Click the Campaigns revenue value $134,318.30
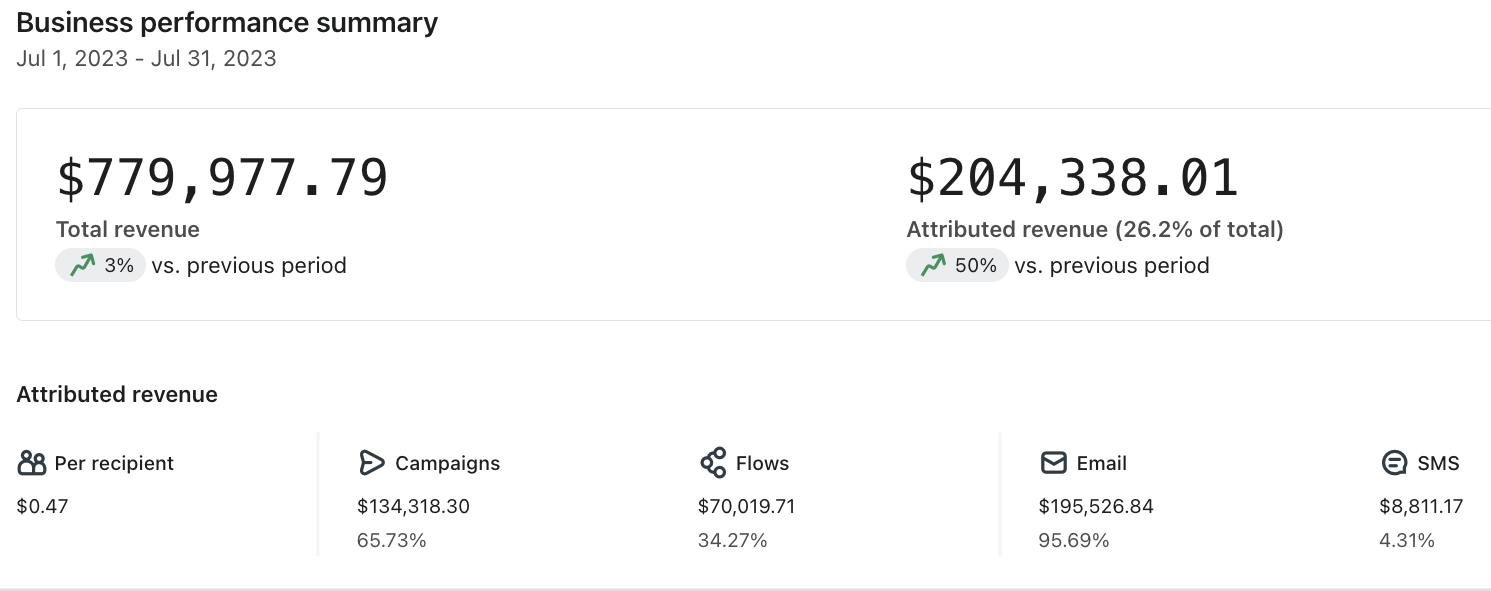This screenshot has height=591, width=1491. click(x=413, y=506)
